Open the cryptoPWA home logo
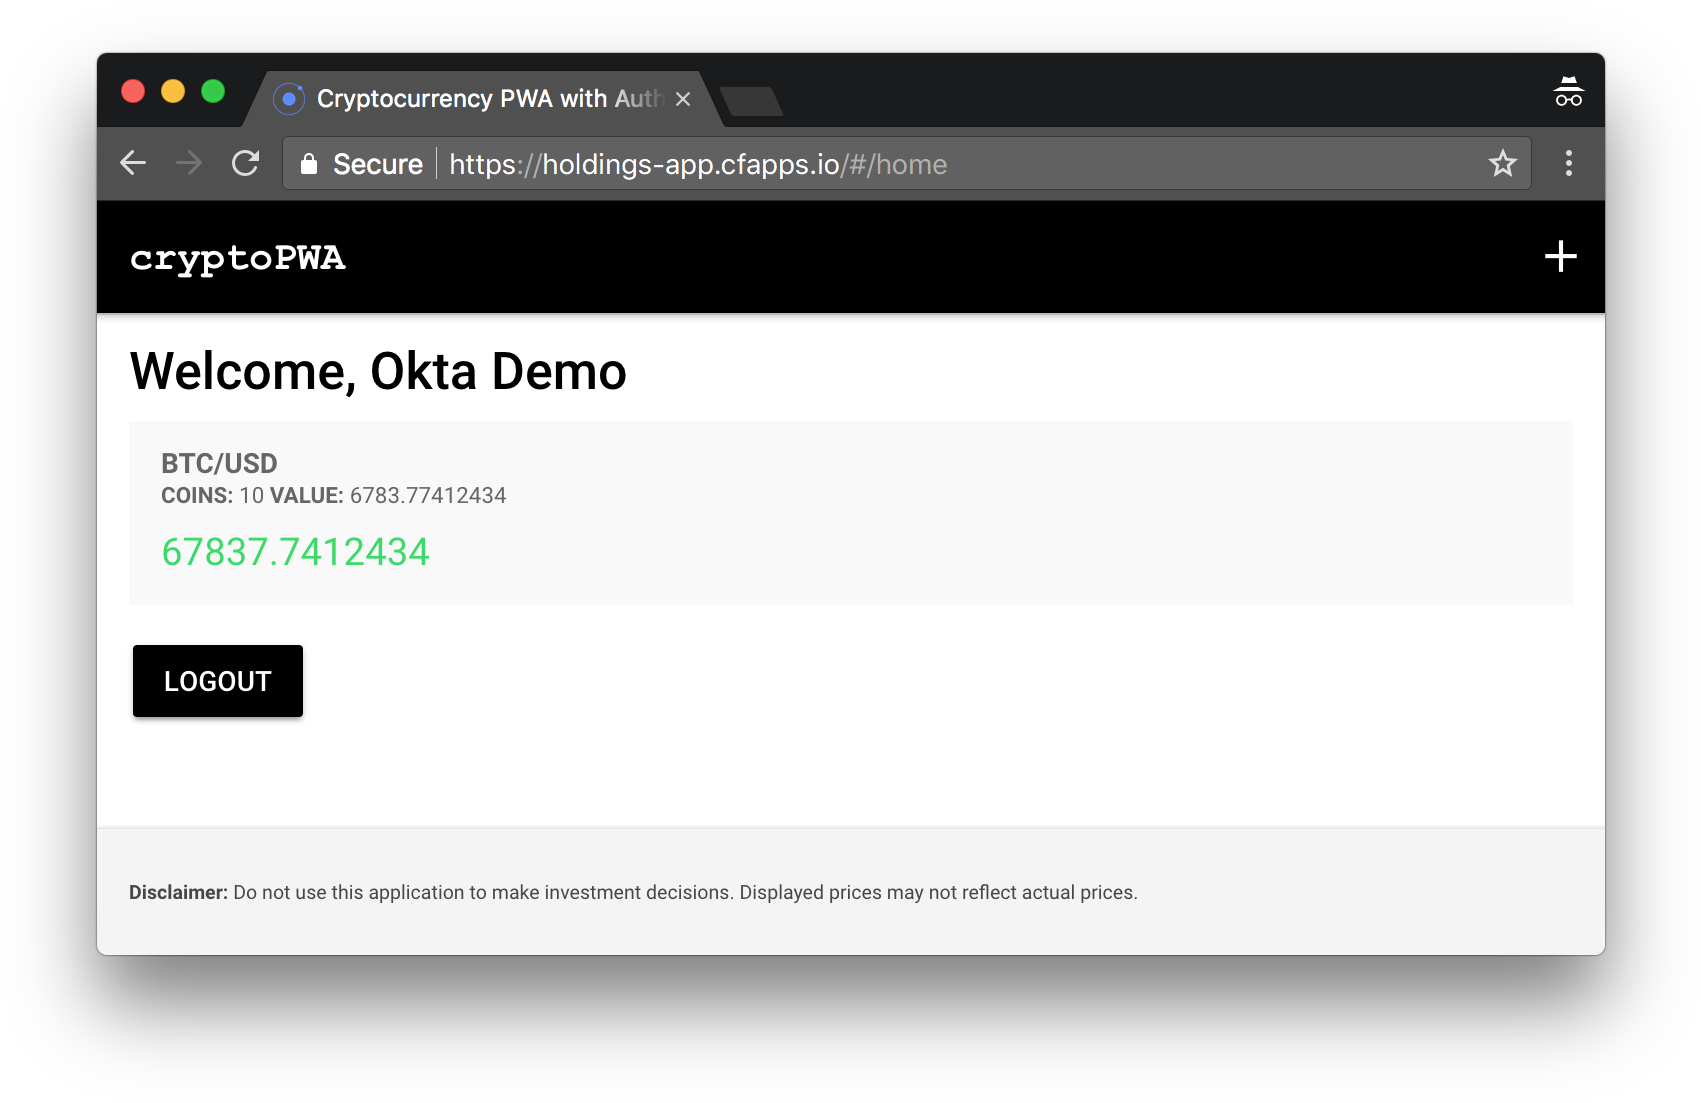The image size is (1701, 1103). click(238, 259)
